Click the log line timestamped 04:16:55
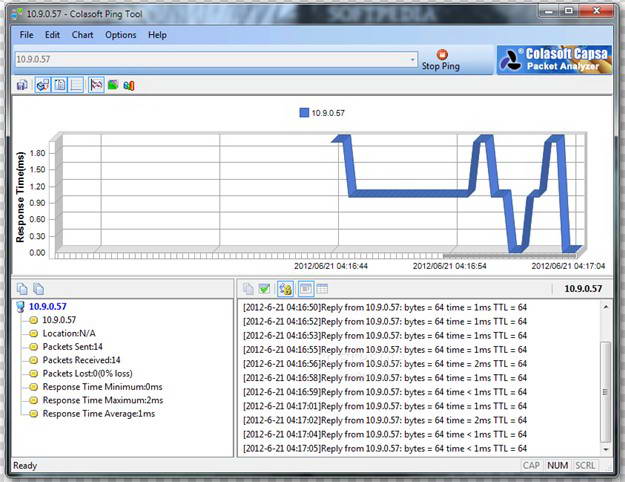 tap(385, 350)
